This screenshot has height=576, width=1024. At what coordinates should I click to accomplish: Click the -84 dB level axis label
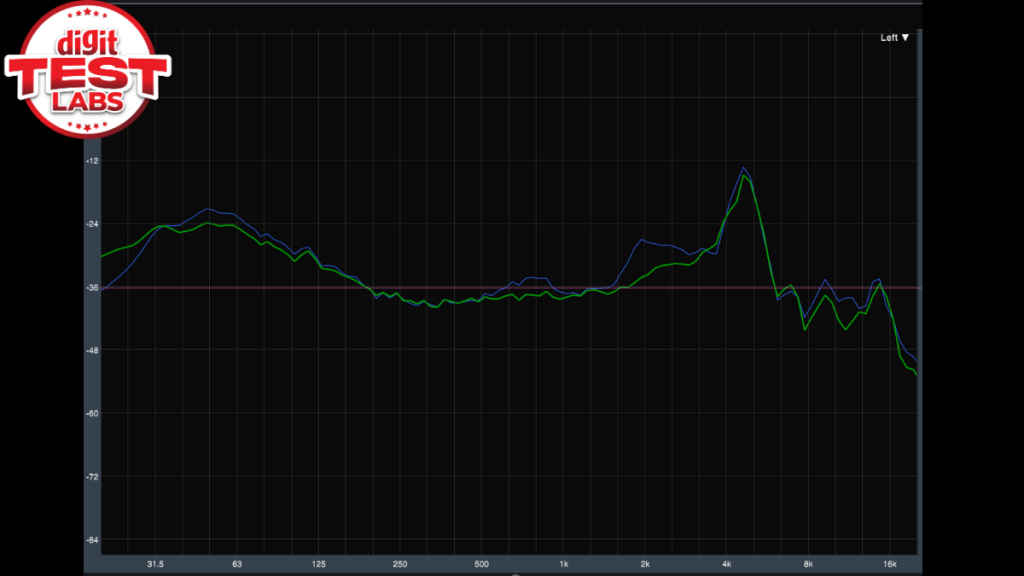93,540
